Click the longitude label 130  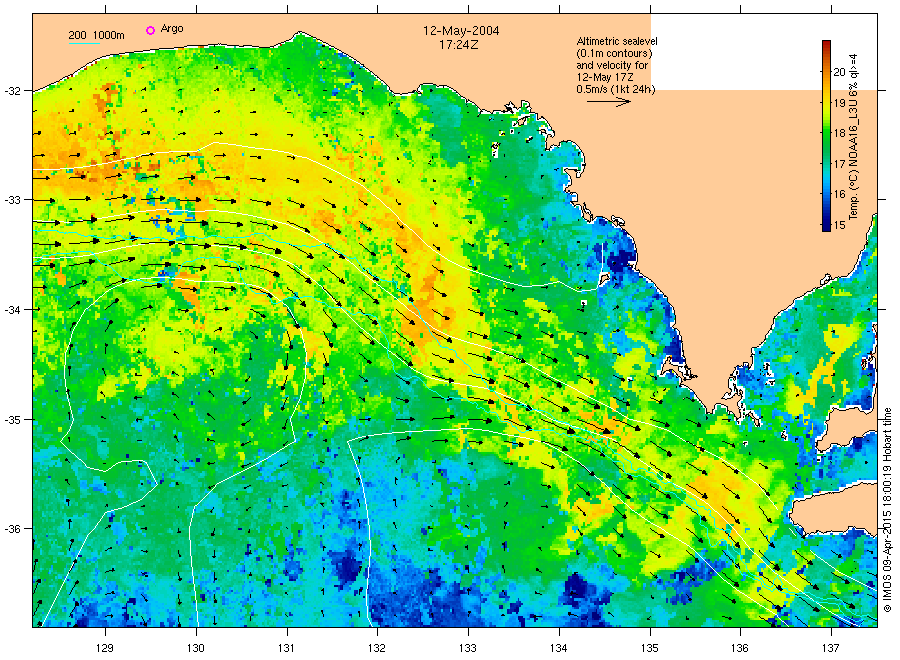tap(196, 648)
